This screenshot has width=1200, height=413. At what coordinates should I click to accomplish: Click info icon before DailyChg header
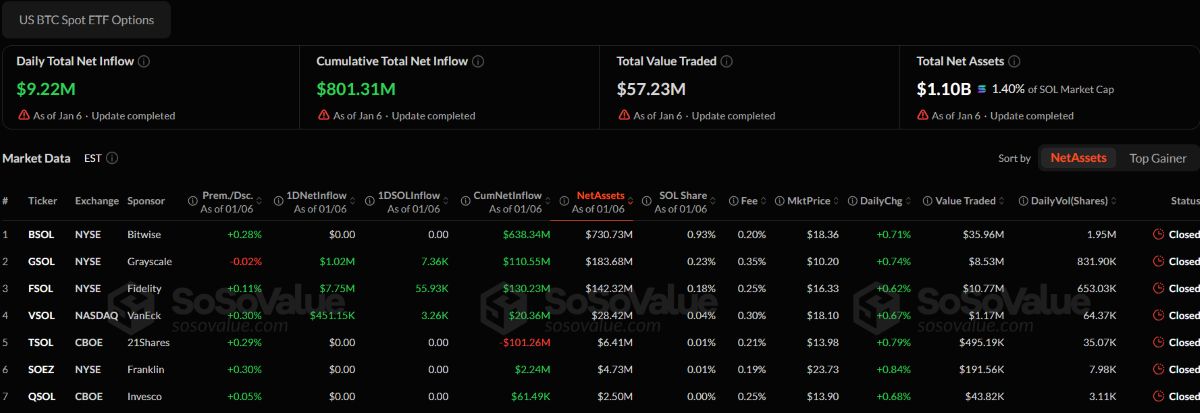point(852,200)
